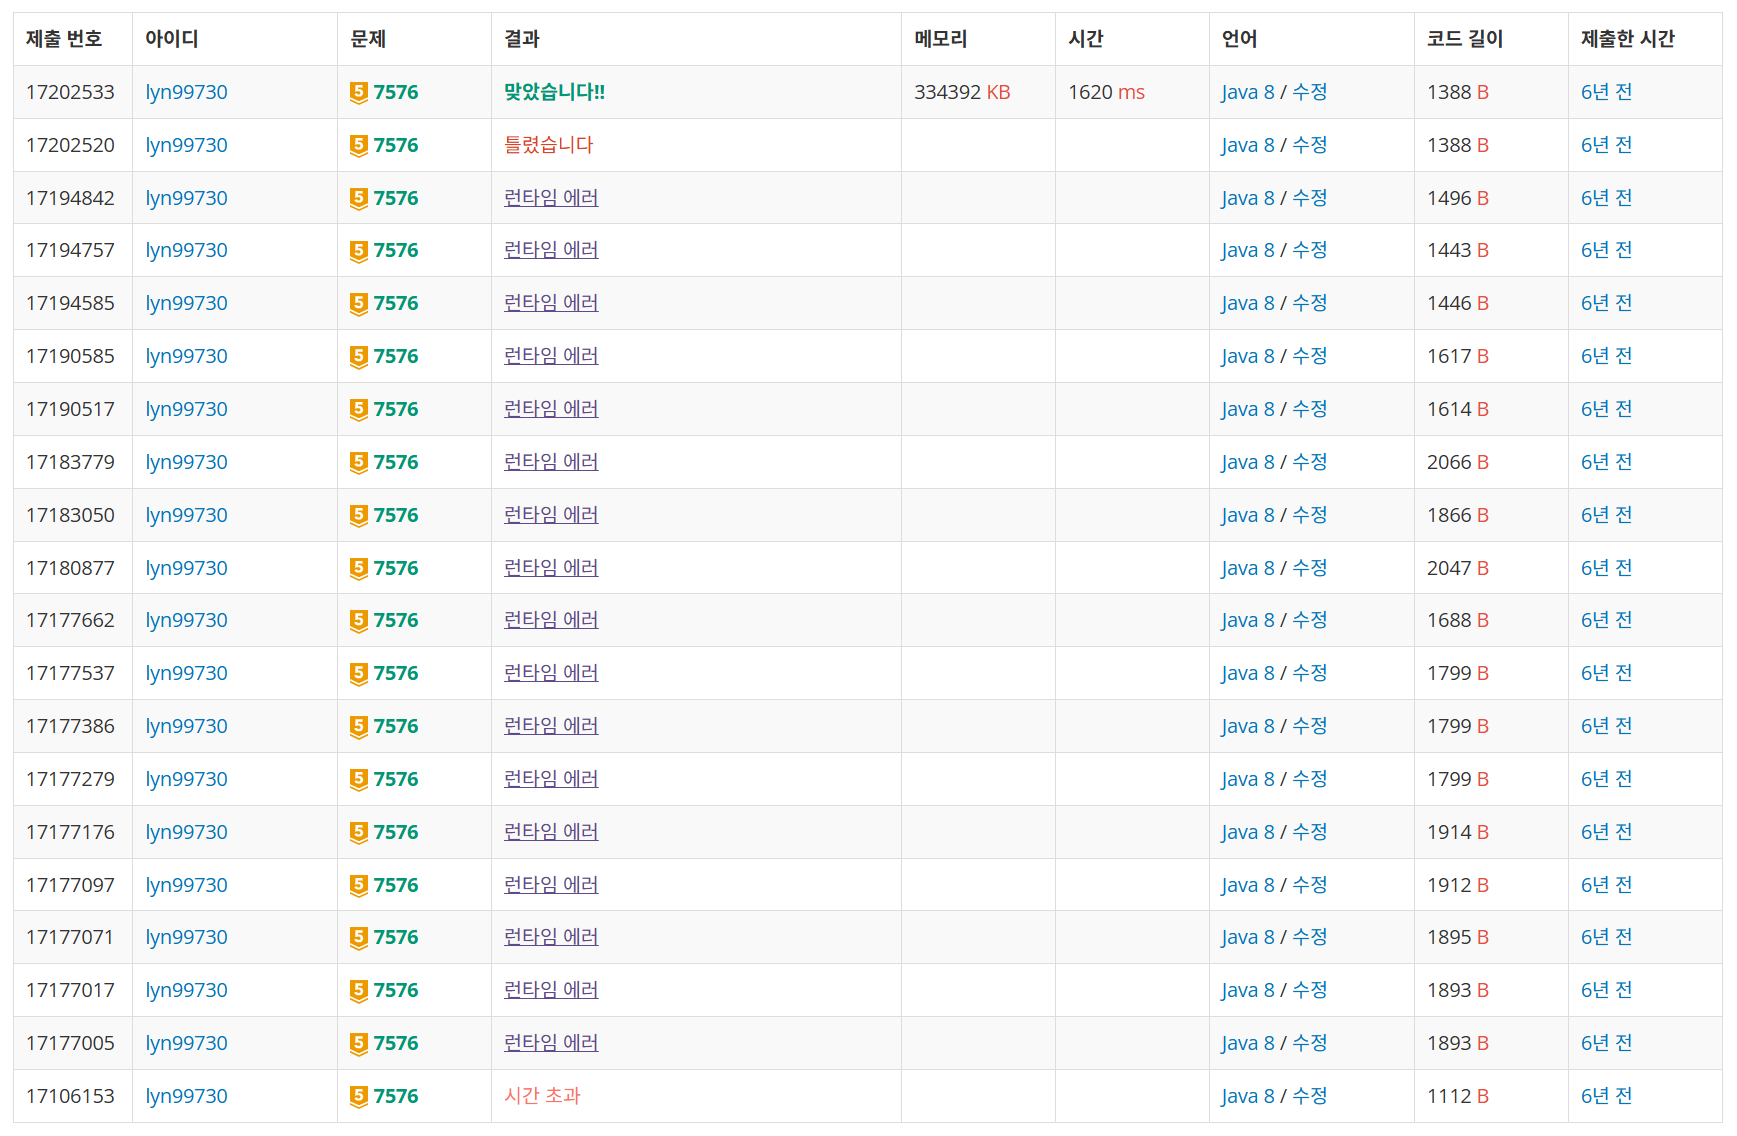View Java 8 source of submission 17177176
Image resolution: width=1737 pixels, height=1136 pixels.
pos(1248,832)
